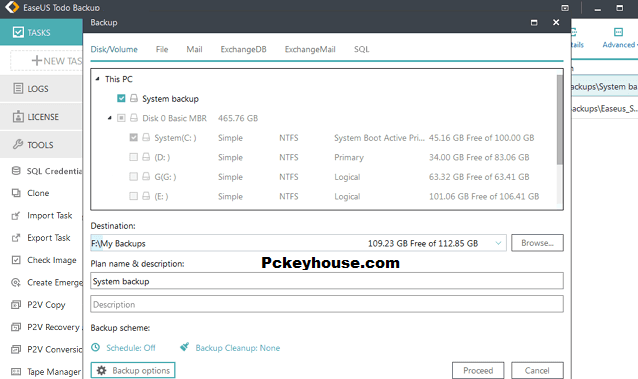Click the SQL Credential database icon
This screenshot has width=638, height=379.
click(16, 171)
